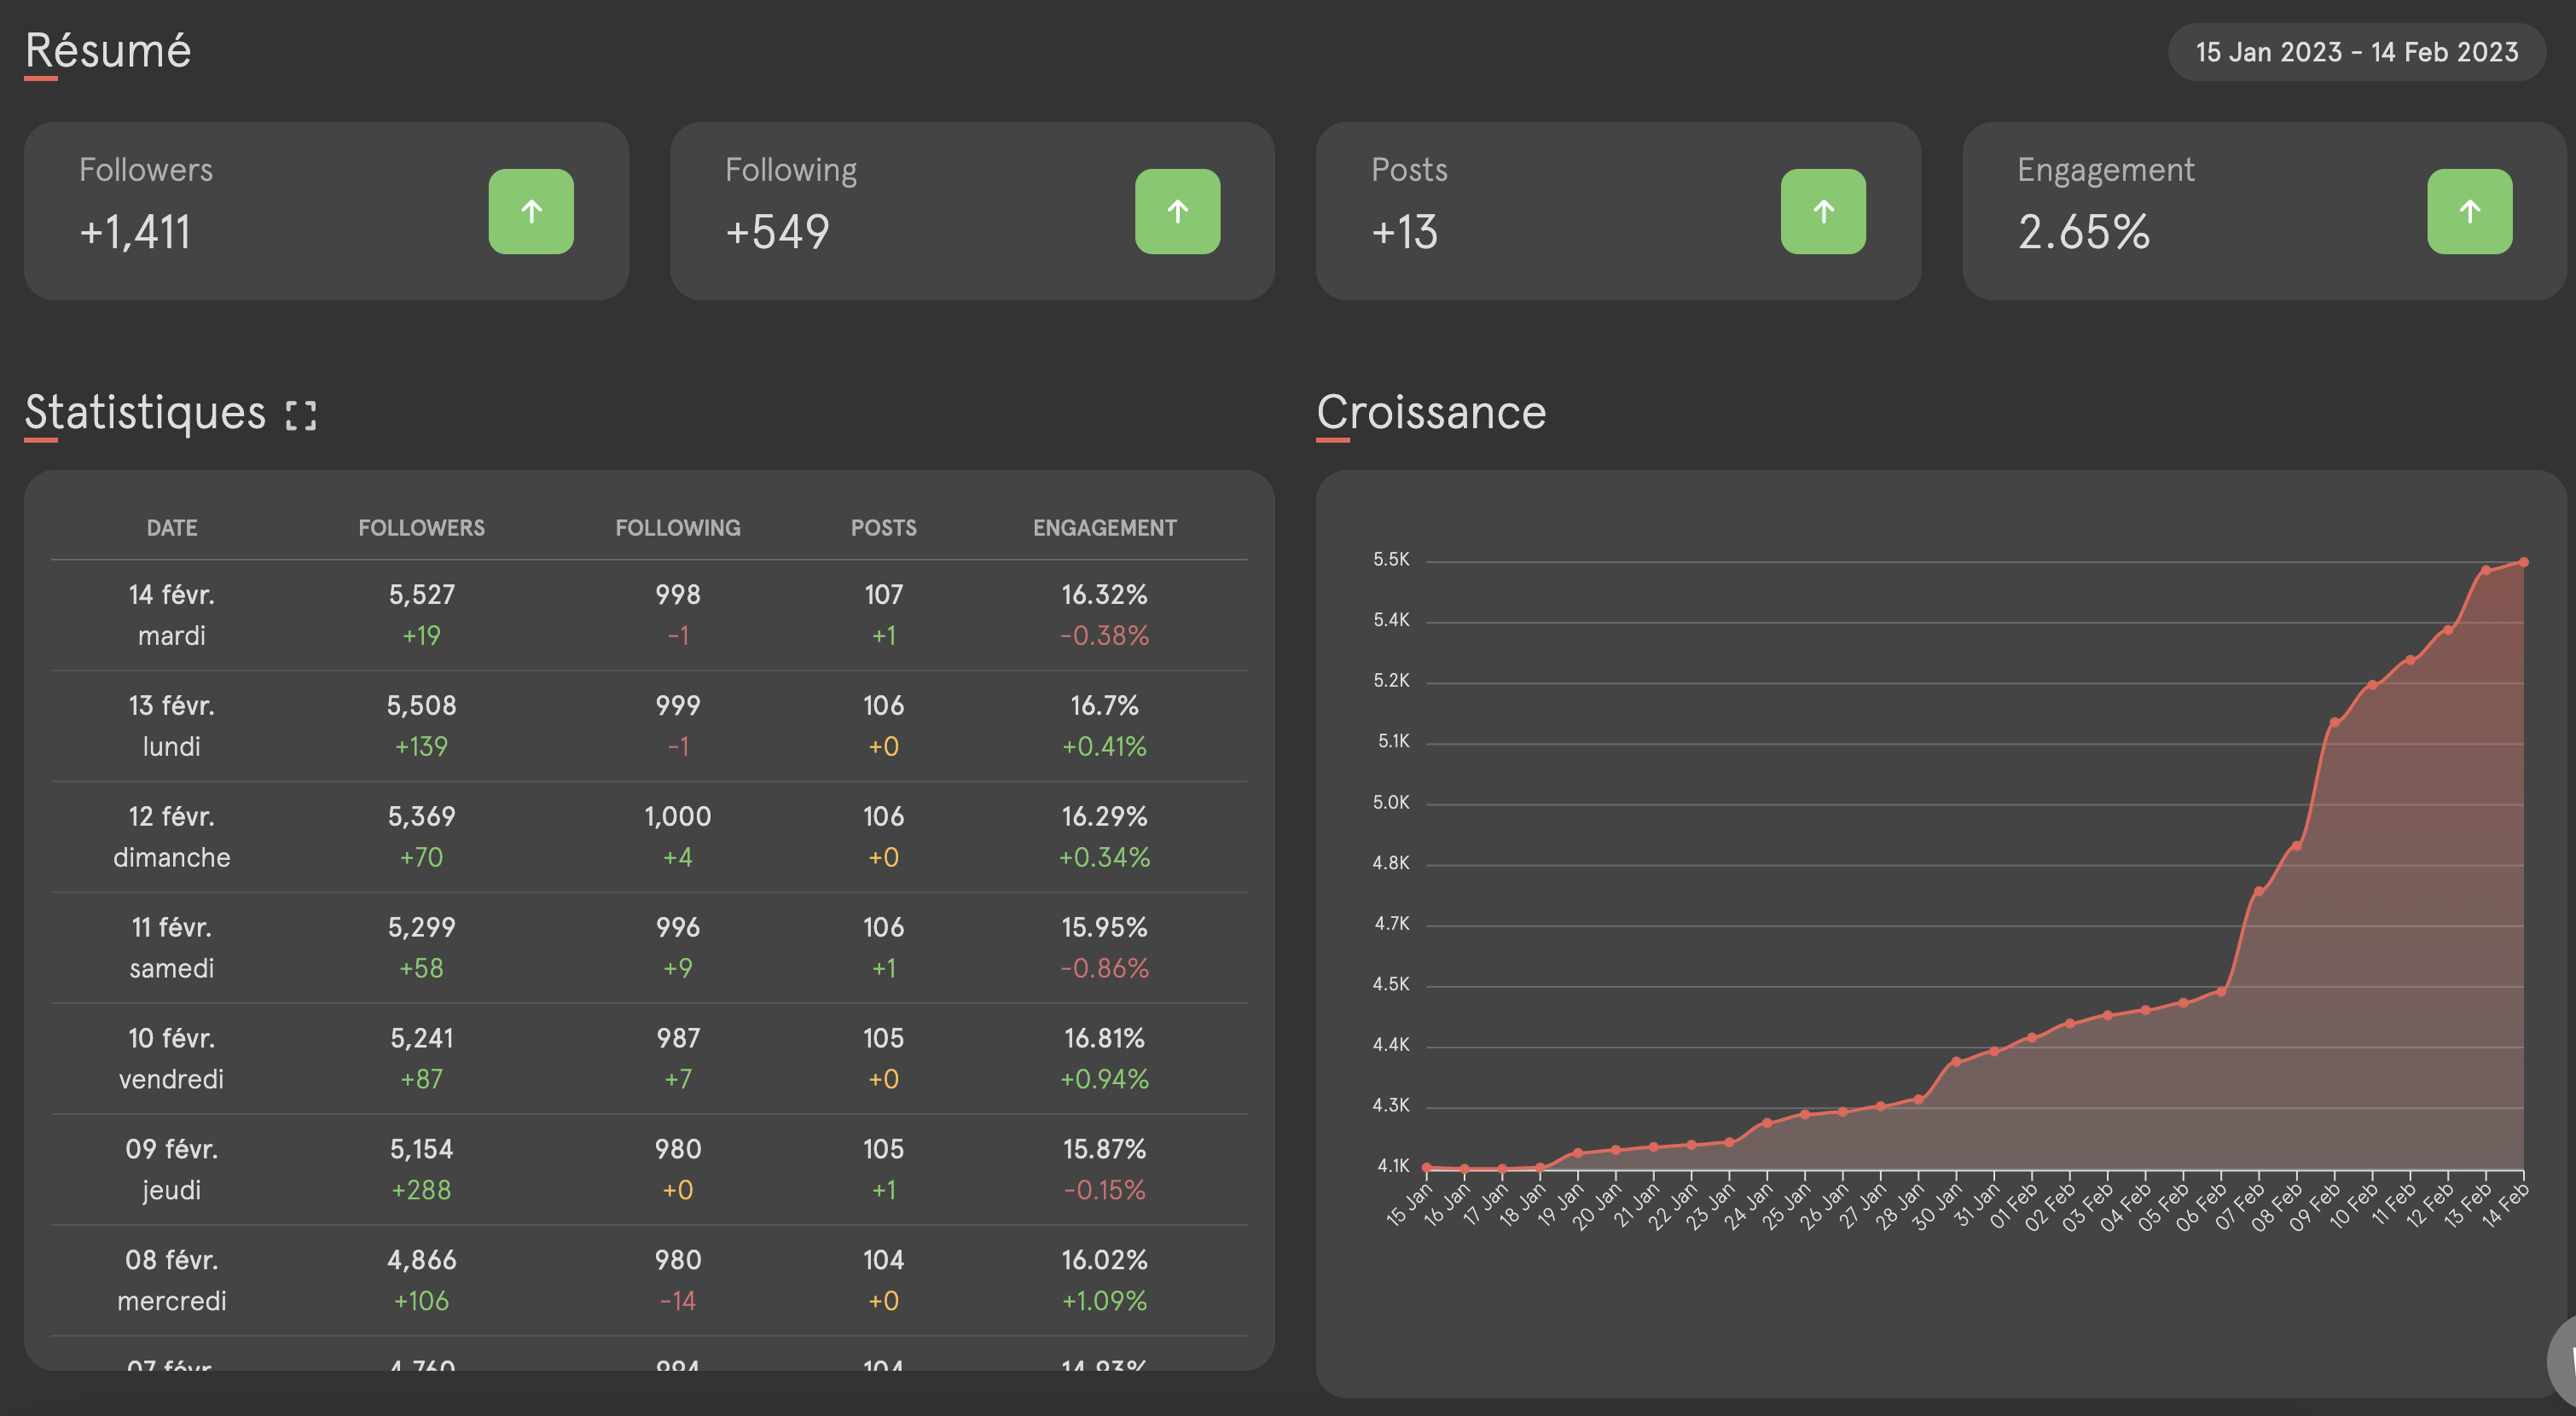Sort by the DATE column header
2576x1416 pixels.
(x=171, y=527)
